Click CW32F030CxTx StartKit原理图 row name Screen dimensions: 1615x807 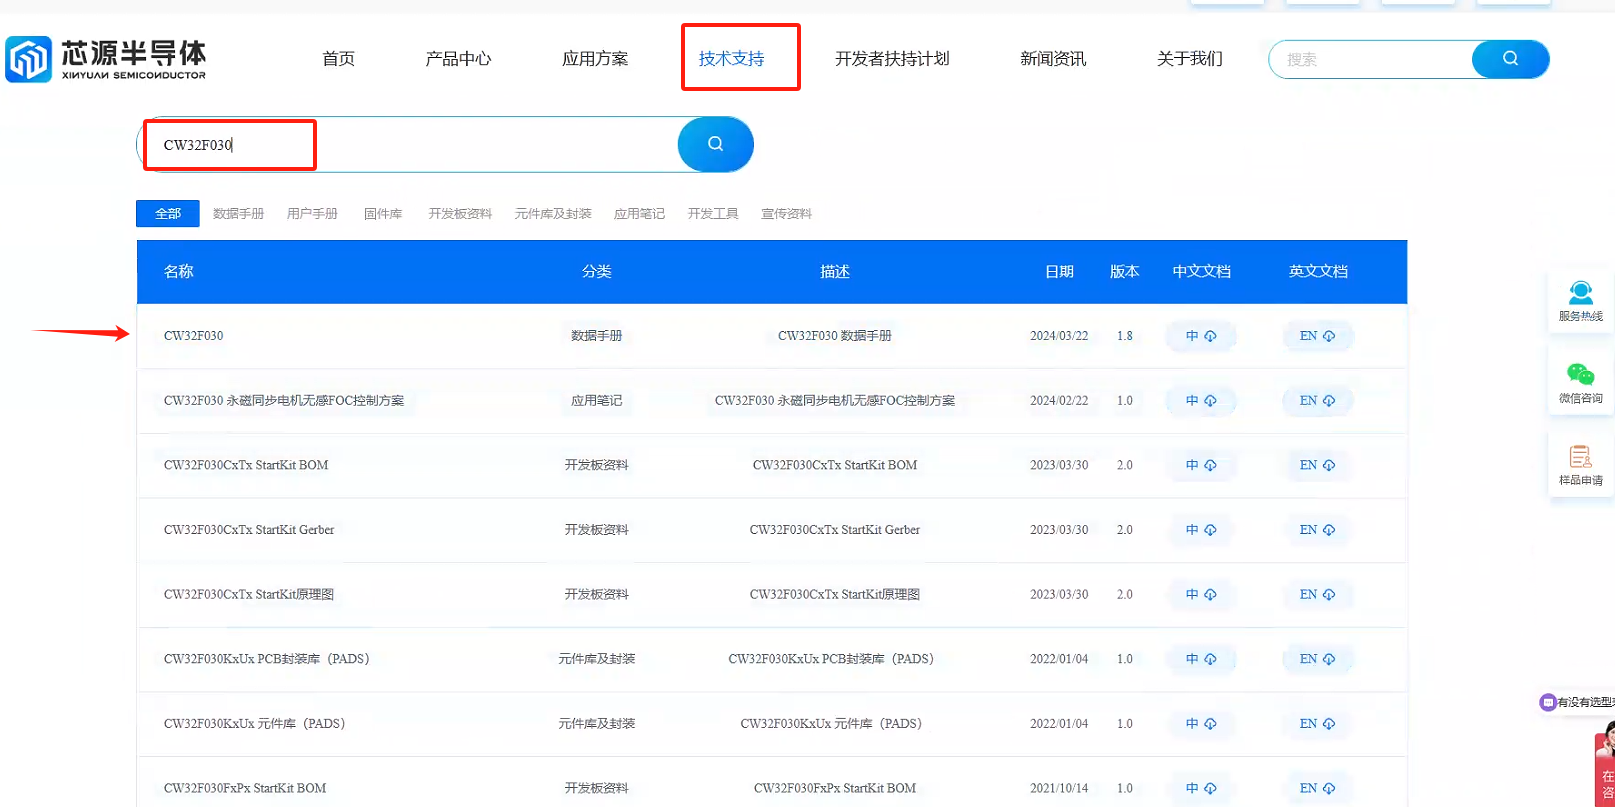[249, 594]
